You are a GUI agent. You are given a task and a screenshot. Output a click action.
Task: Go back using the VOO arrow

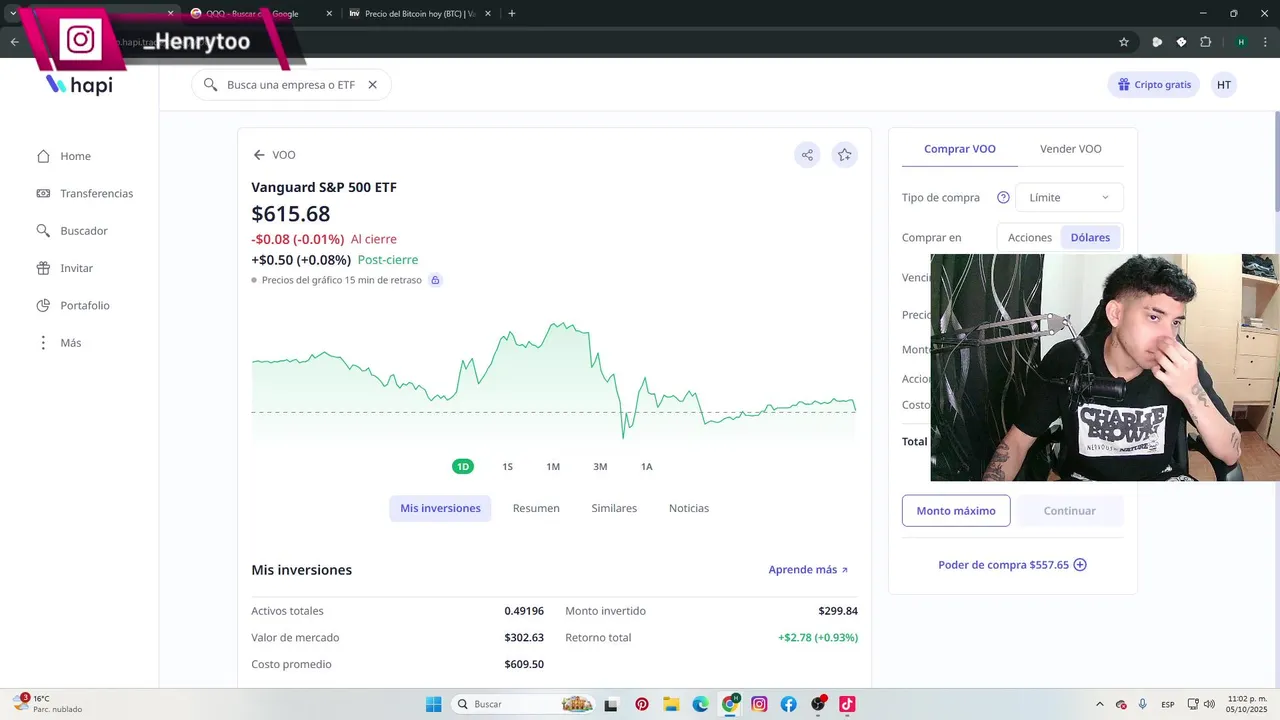pyautogui.click(x=259, y=155)
